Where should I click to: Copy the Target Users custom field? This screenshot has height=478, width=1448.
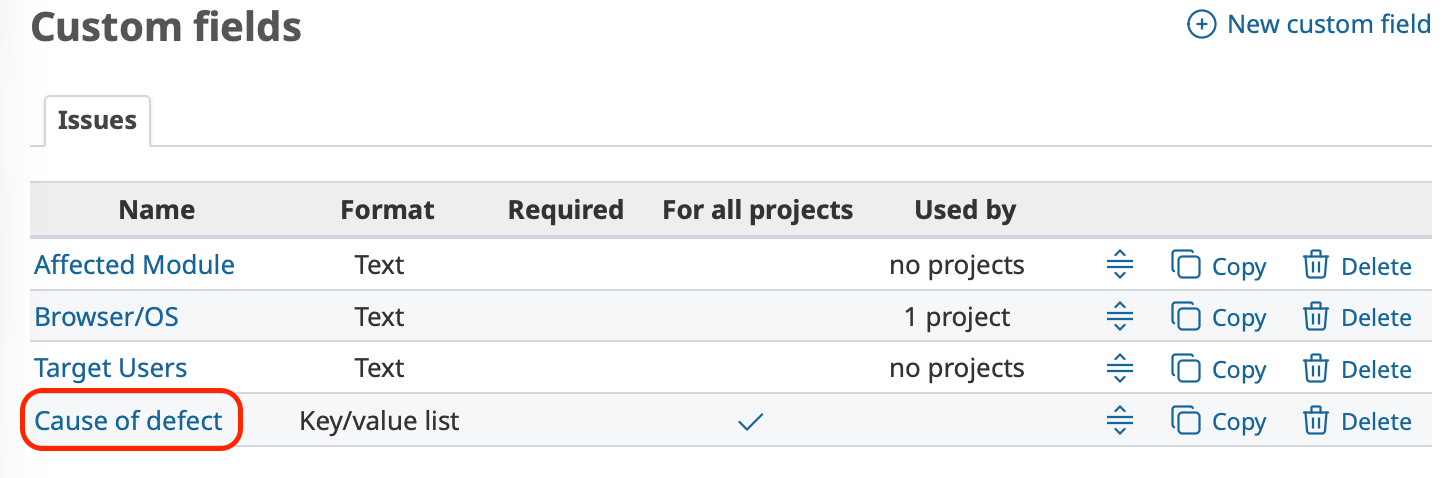coord(1238,370)
